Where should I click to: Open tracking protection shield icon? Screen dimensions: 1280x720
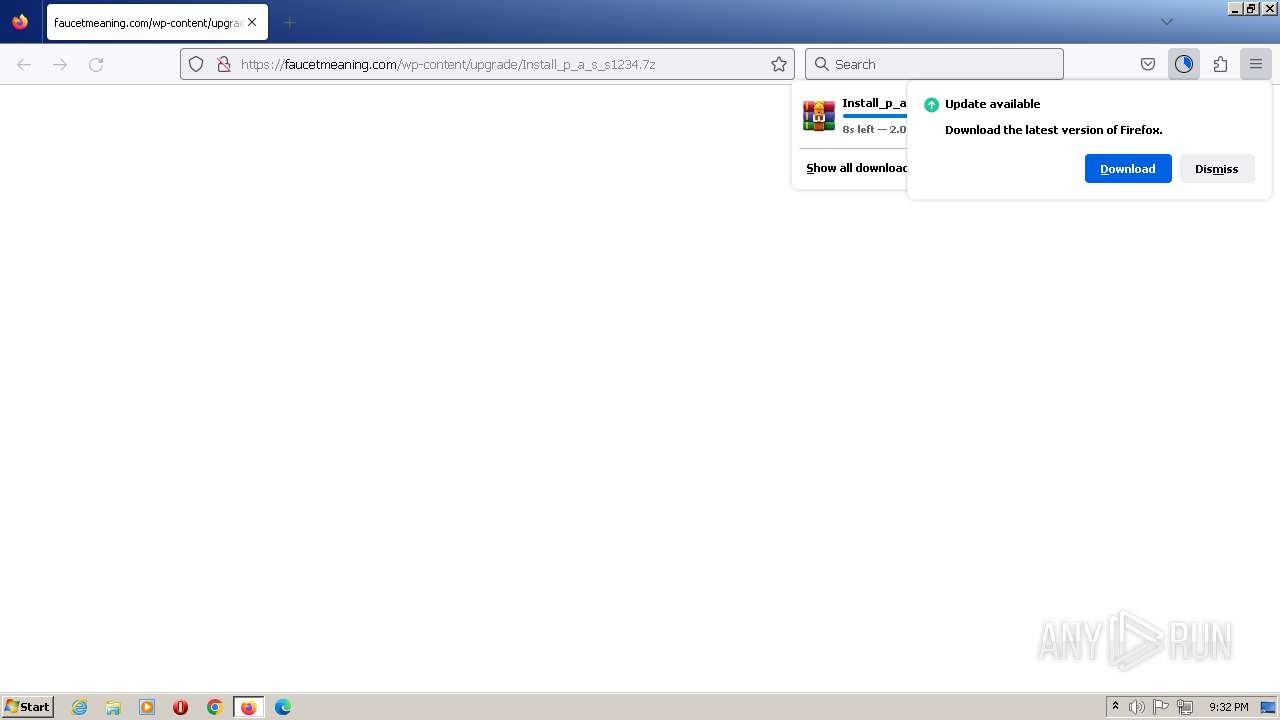click(x=196, y=64)
